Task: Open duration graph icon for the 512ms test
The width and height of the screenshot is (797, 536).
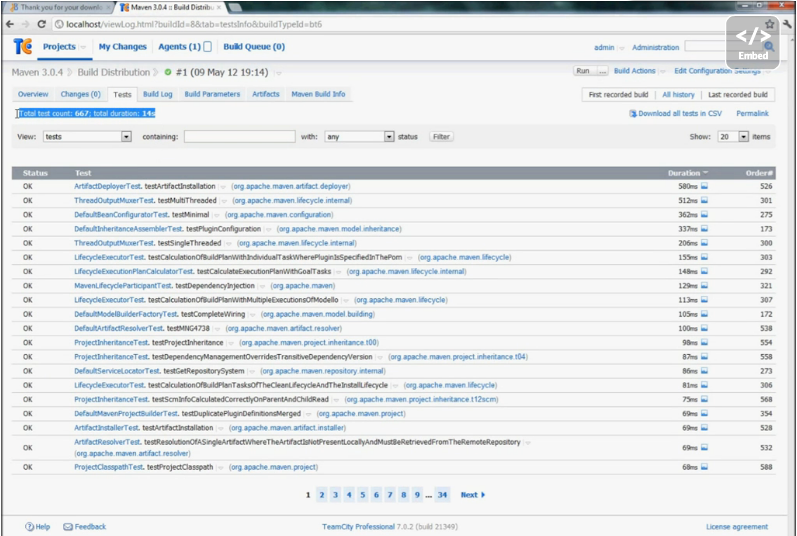Action: (x=704, y=201)
